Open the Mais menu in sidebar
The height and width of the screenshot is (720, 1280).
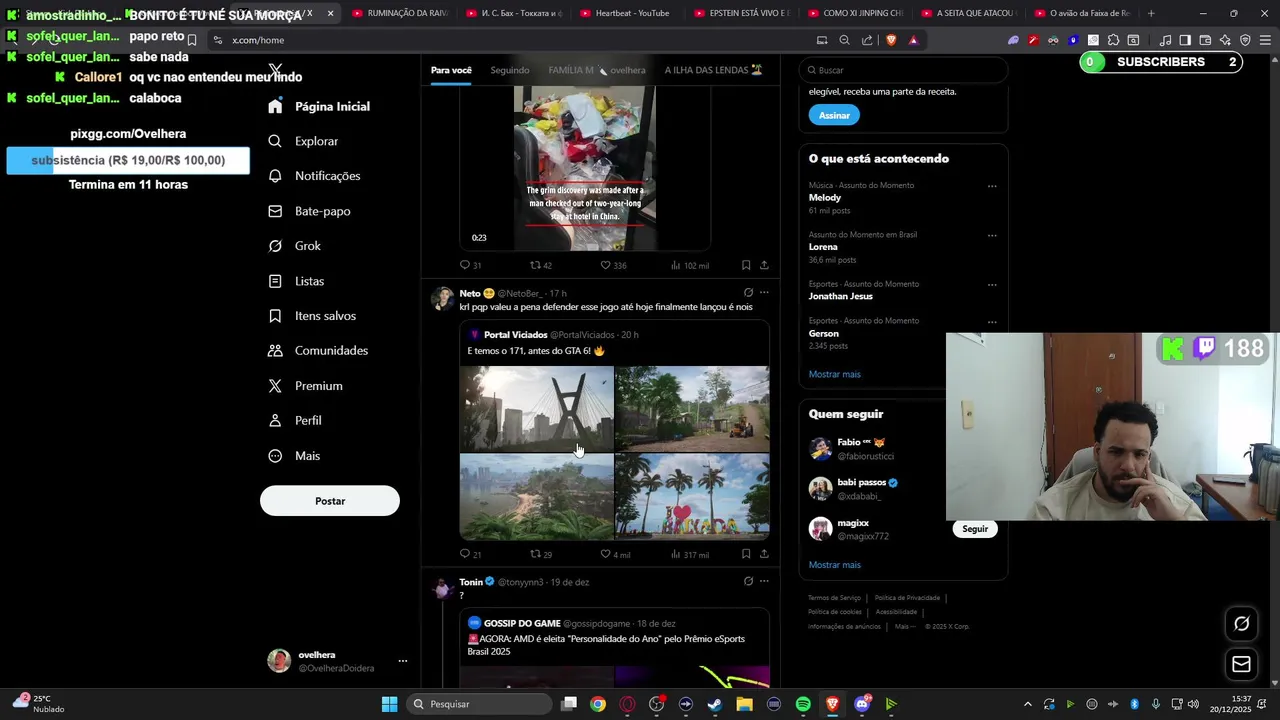point(294,456)
